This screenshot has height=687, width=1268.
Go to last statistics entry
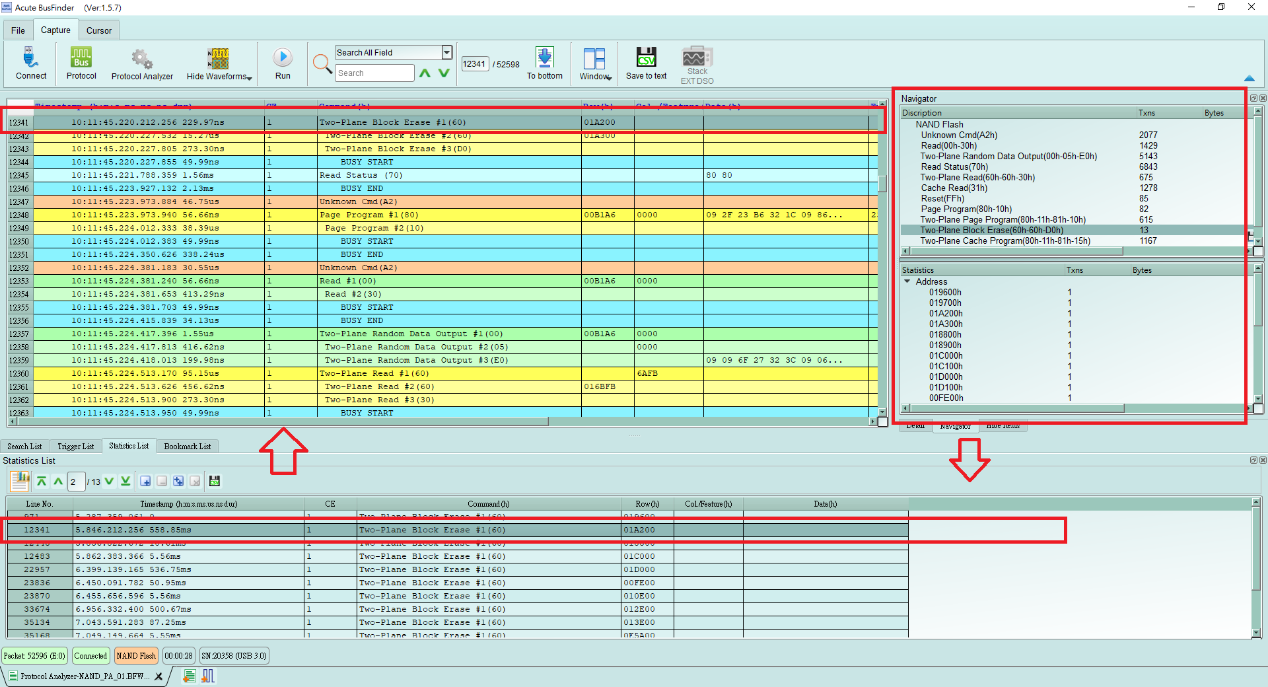coord(126,481)
